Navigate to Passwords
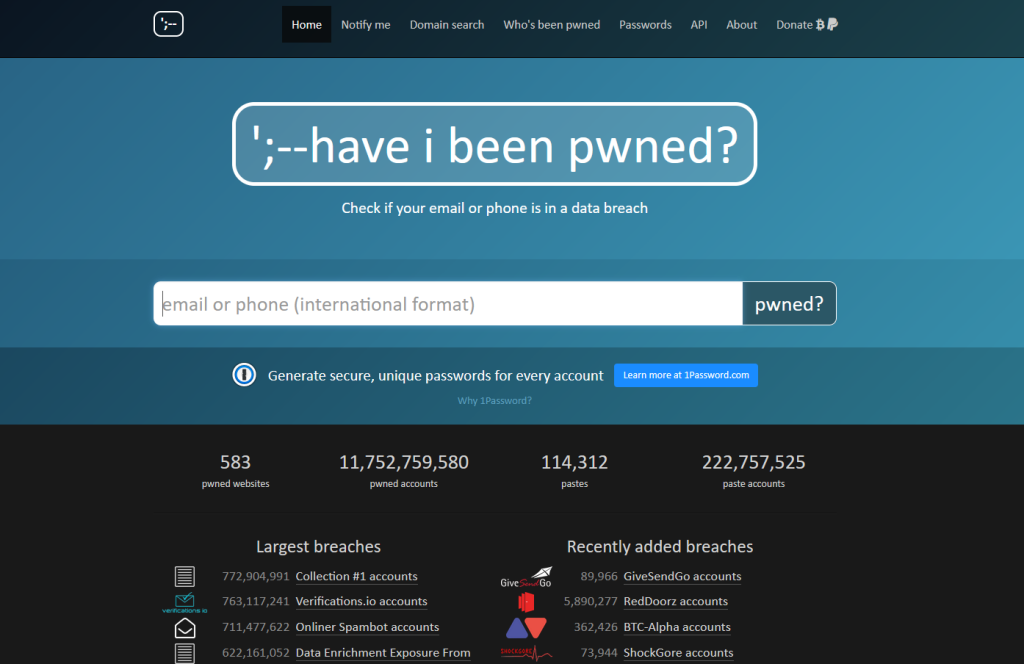 coord(645,25)
